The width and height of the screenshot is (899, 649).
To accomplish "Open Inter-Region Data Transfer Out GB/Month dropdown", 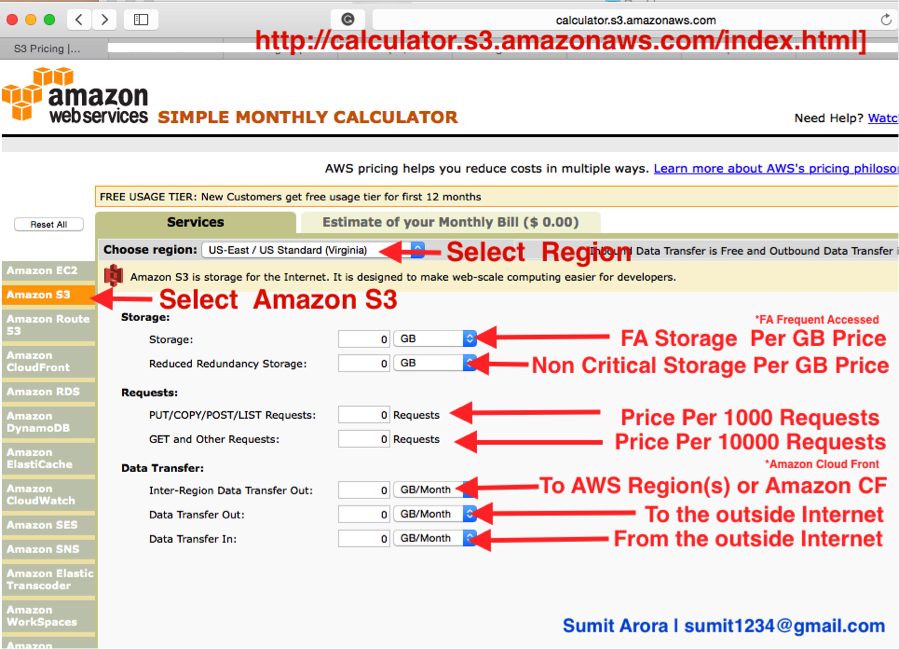I will pos(435,490).
